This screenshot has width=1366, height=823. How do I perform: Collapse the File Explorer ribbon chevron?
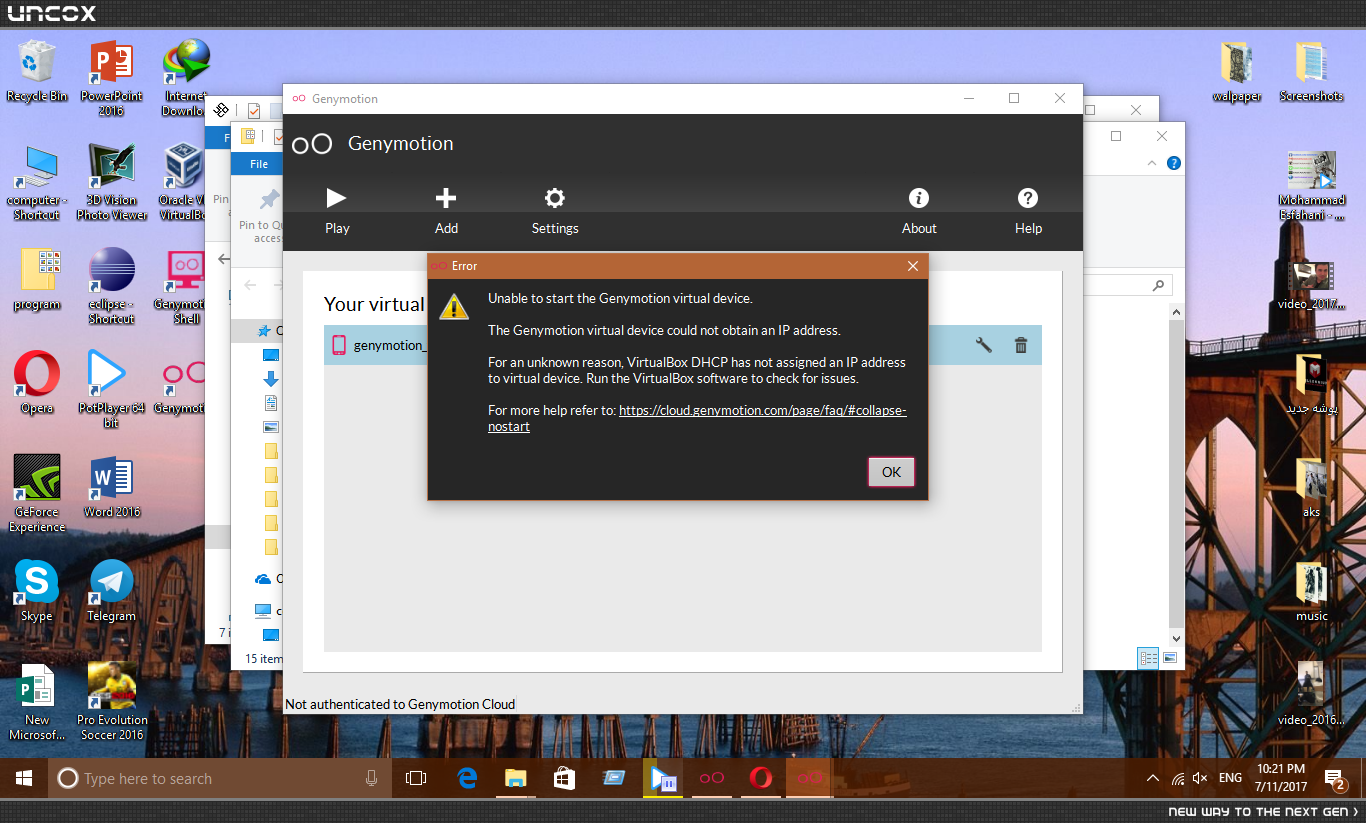coord(1153,163)
